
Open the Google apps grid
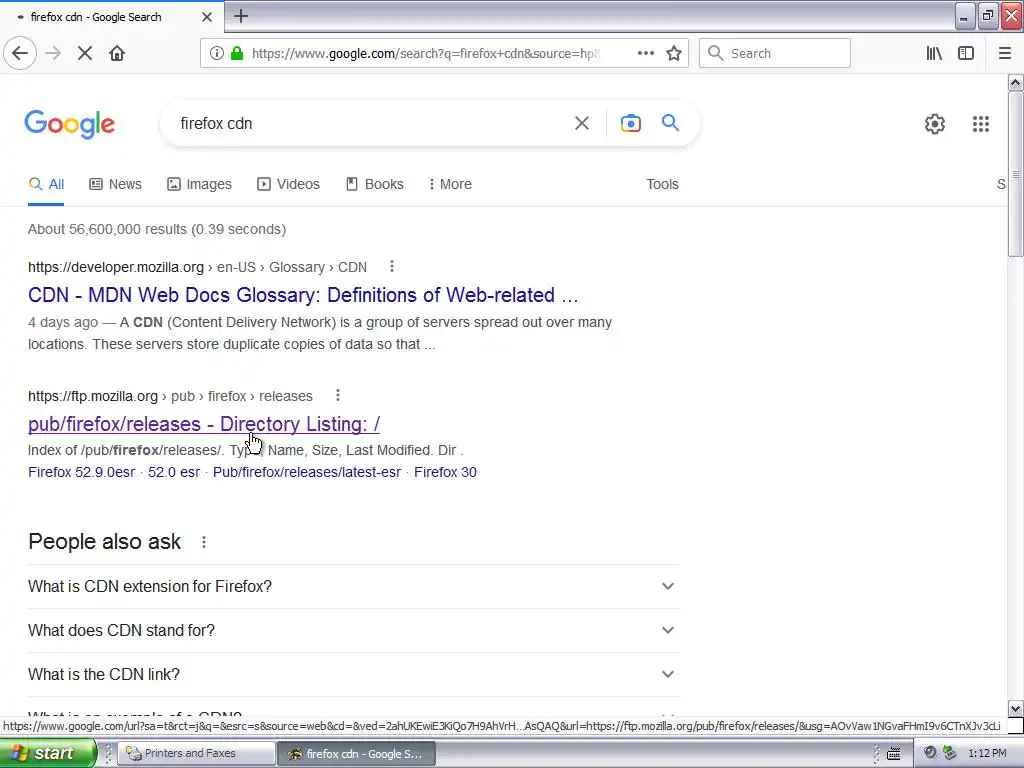point(980,123)
